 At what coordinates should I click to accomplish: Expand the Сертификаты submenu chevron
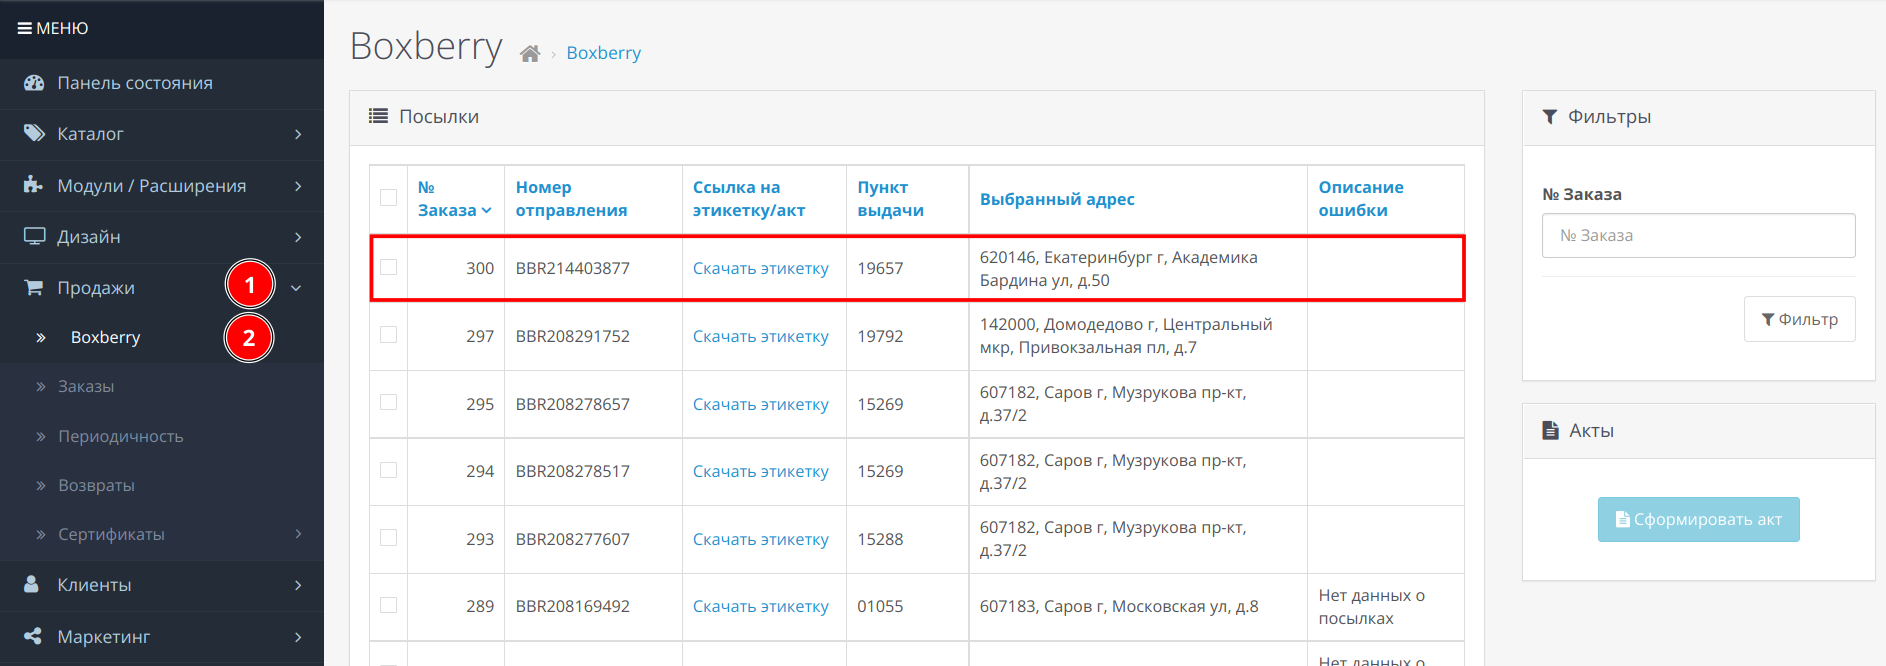click(x=298, y=534)
